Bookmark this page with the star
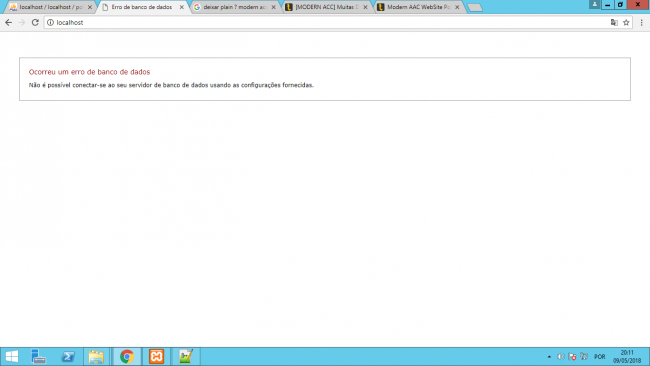 [626, 22]
